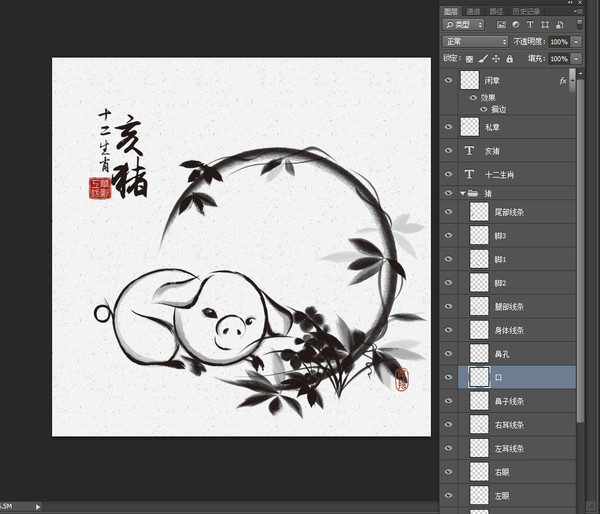Filter layers by type (T) icon
Viewport: 600px width, 514px height.
530,25
